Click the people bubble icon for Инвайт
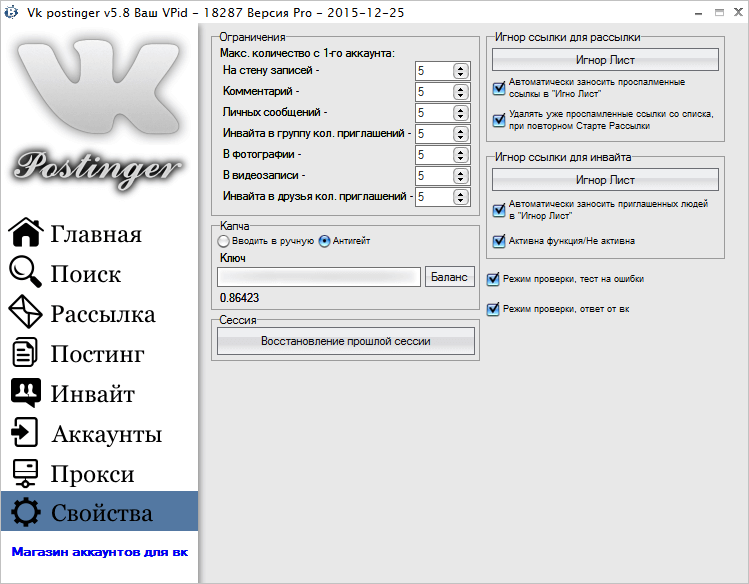Viewport: 749px width, 584px height. (25, 393)
